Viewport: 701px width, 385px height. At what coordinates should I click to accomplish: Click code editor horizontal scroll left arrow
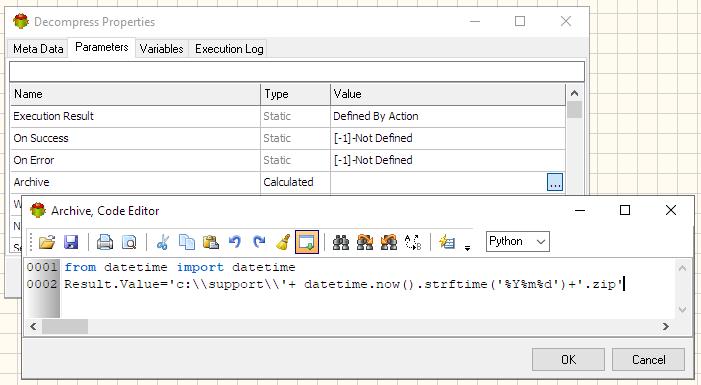pyautogui.click(x=33, y=326)
